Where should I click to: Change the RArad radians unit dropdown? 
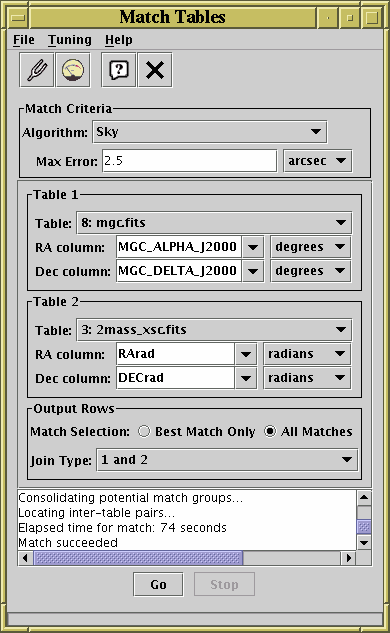pyautogui.click(x=307, y=354)
